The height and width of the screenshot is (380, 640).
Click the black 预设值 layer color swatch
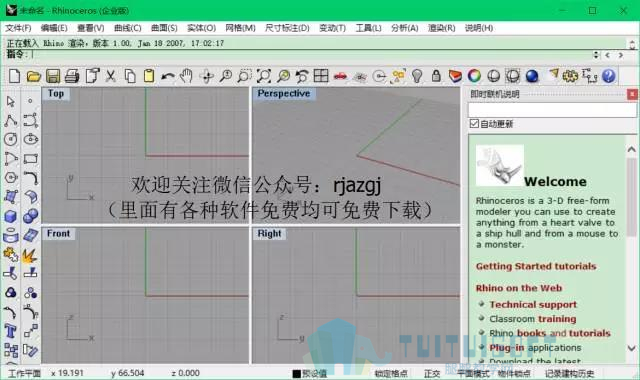pos(297,373)
